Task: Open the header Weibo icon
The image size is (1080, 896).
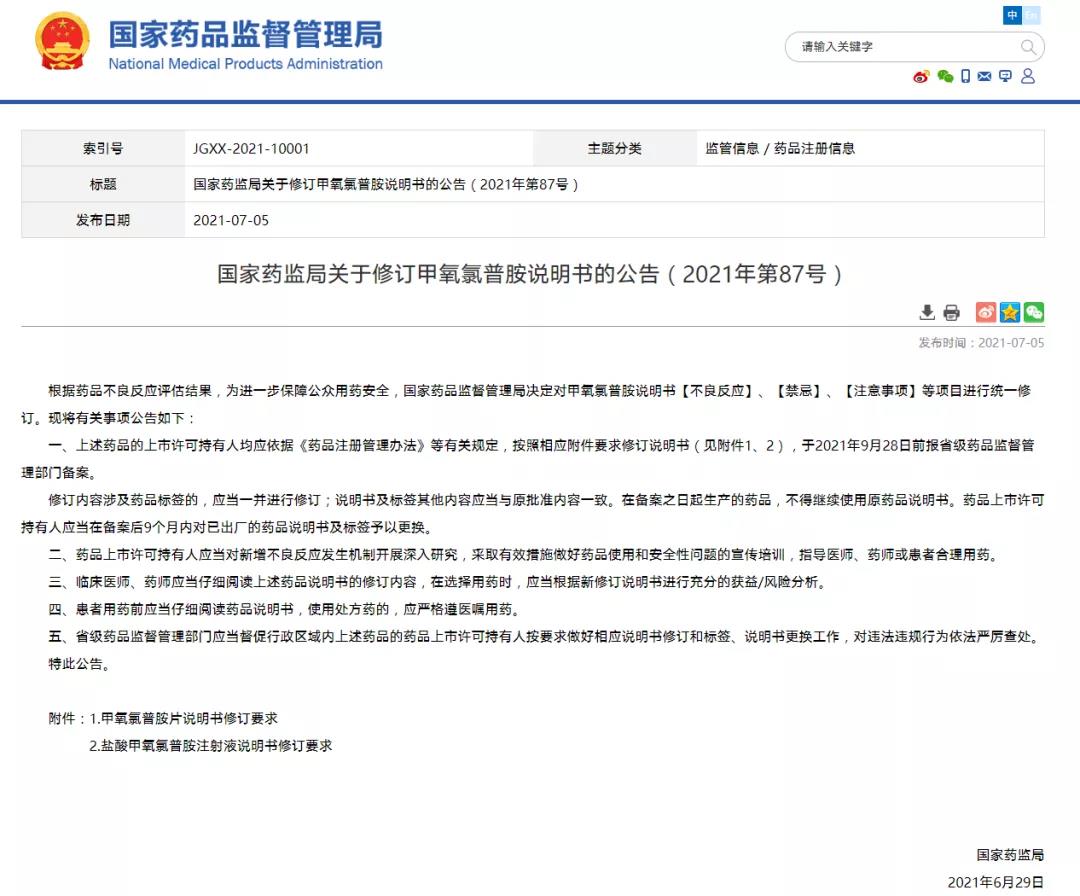Action: [921, 77]
